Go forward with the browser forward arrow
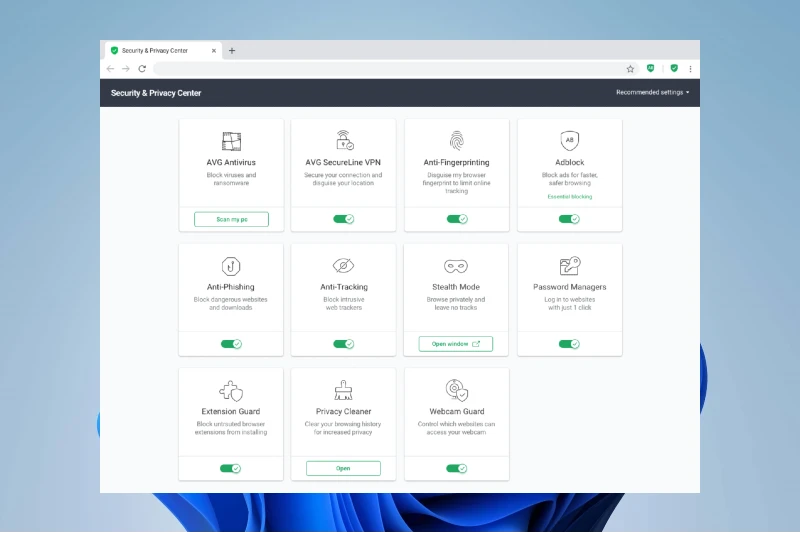This screenshot has width=800, height=533. 126,68
